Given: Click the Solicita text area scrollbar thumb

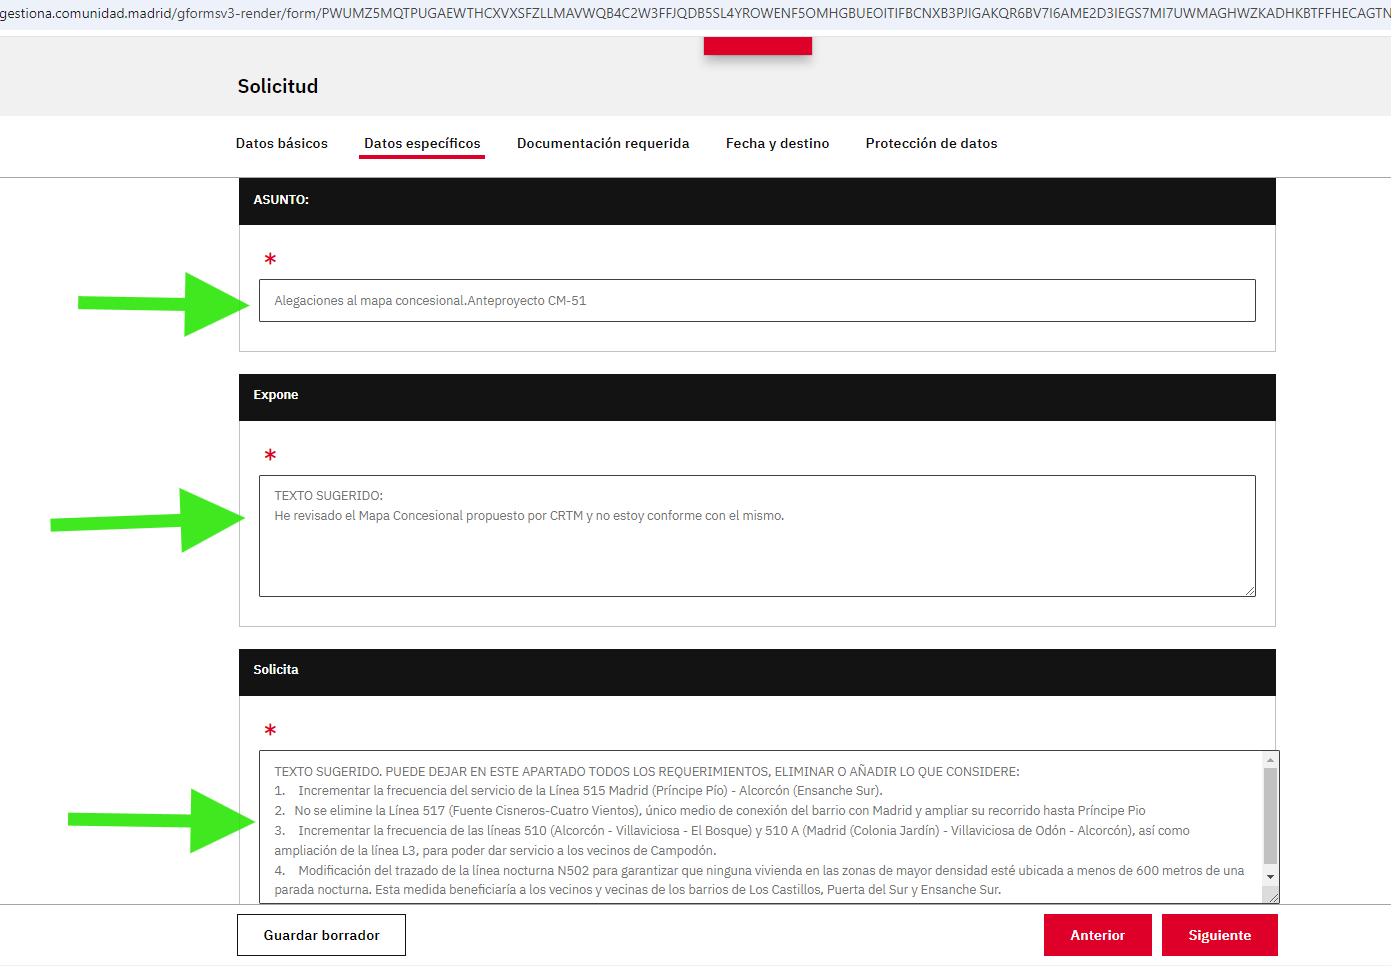Looking at the screenshot, I should [x=1270, y=815].
